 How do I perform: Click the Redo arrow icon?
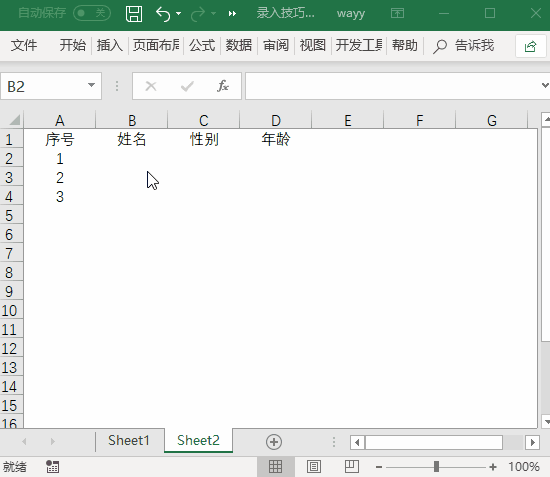198,14
